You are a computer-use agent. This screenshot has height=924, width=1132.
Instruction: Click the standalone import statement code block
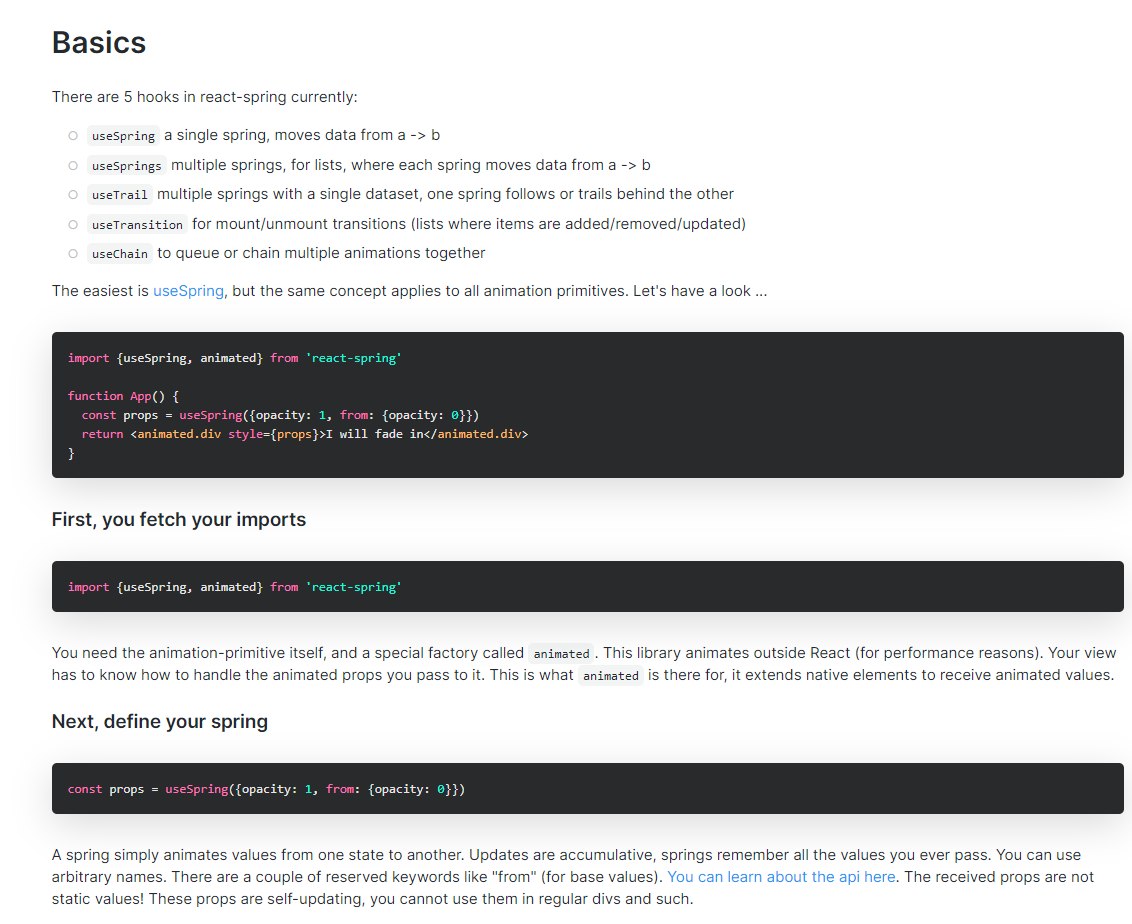[234, 587]
